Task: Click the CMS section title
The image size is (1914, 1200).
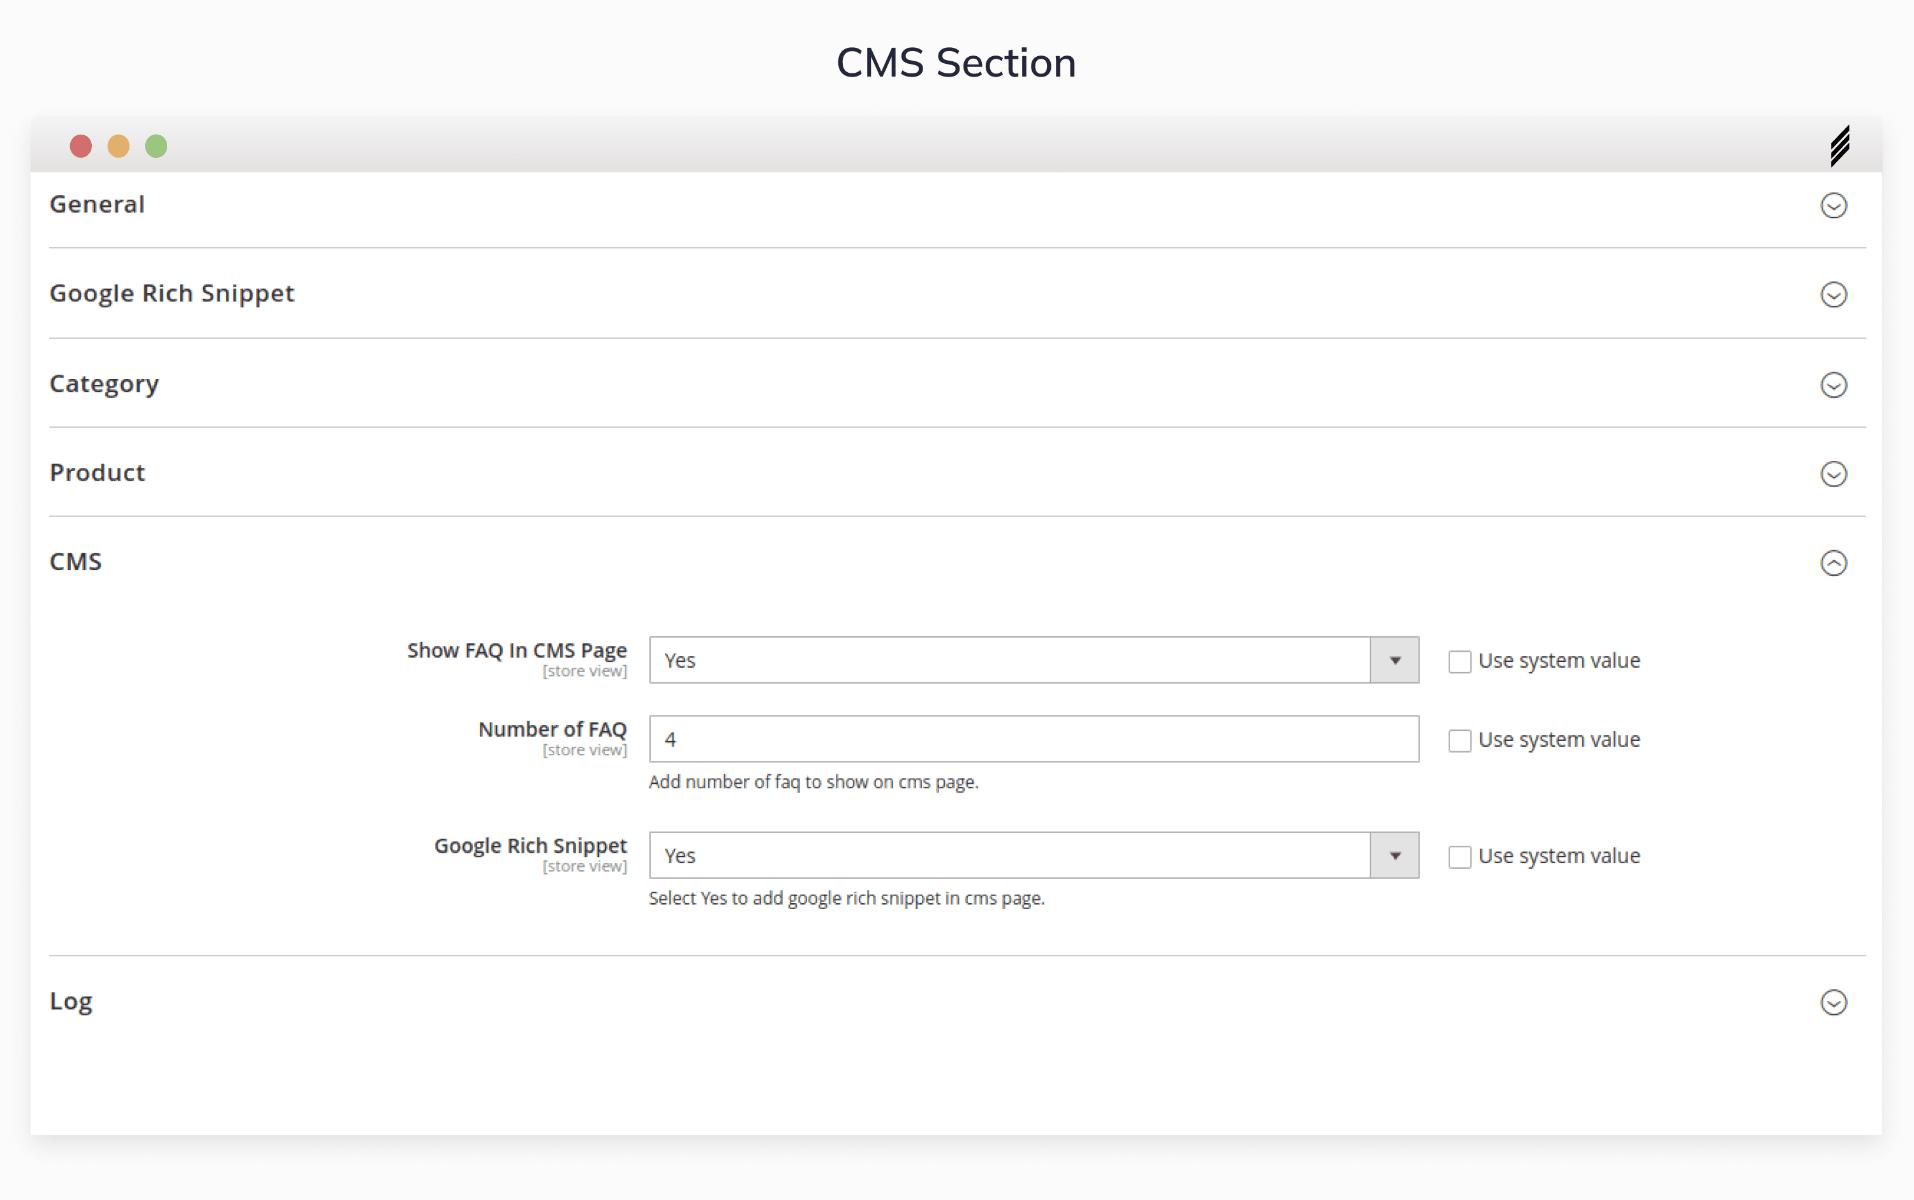Action: tap(76, 562)
